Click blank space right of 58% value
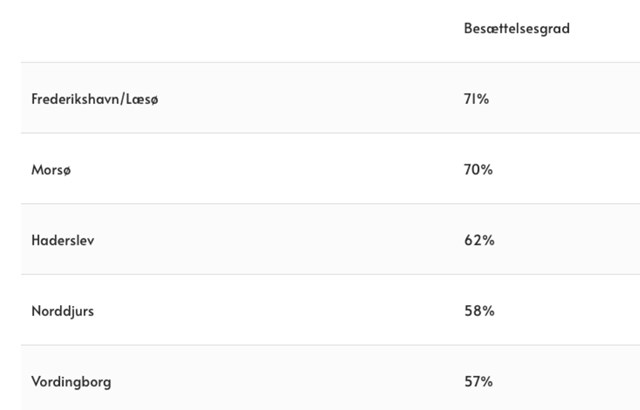 [570, 311]
